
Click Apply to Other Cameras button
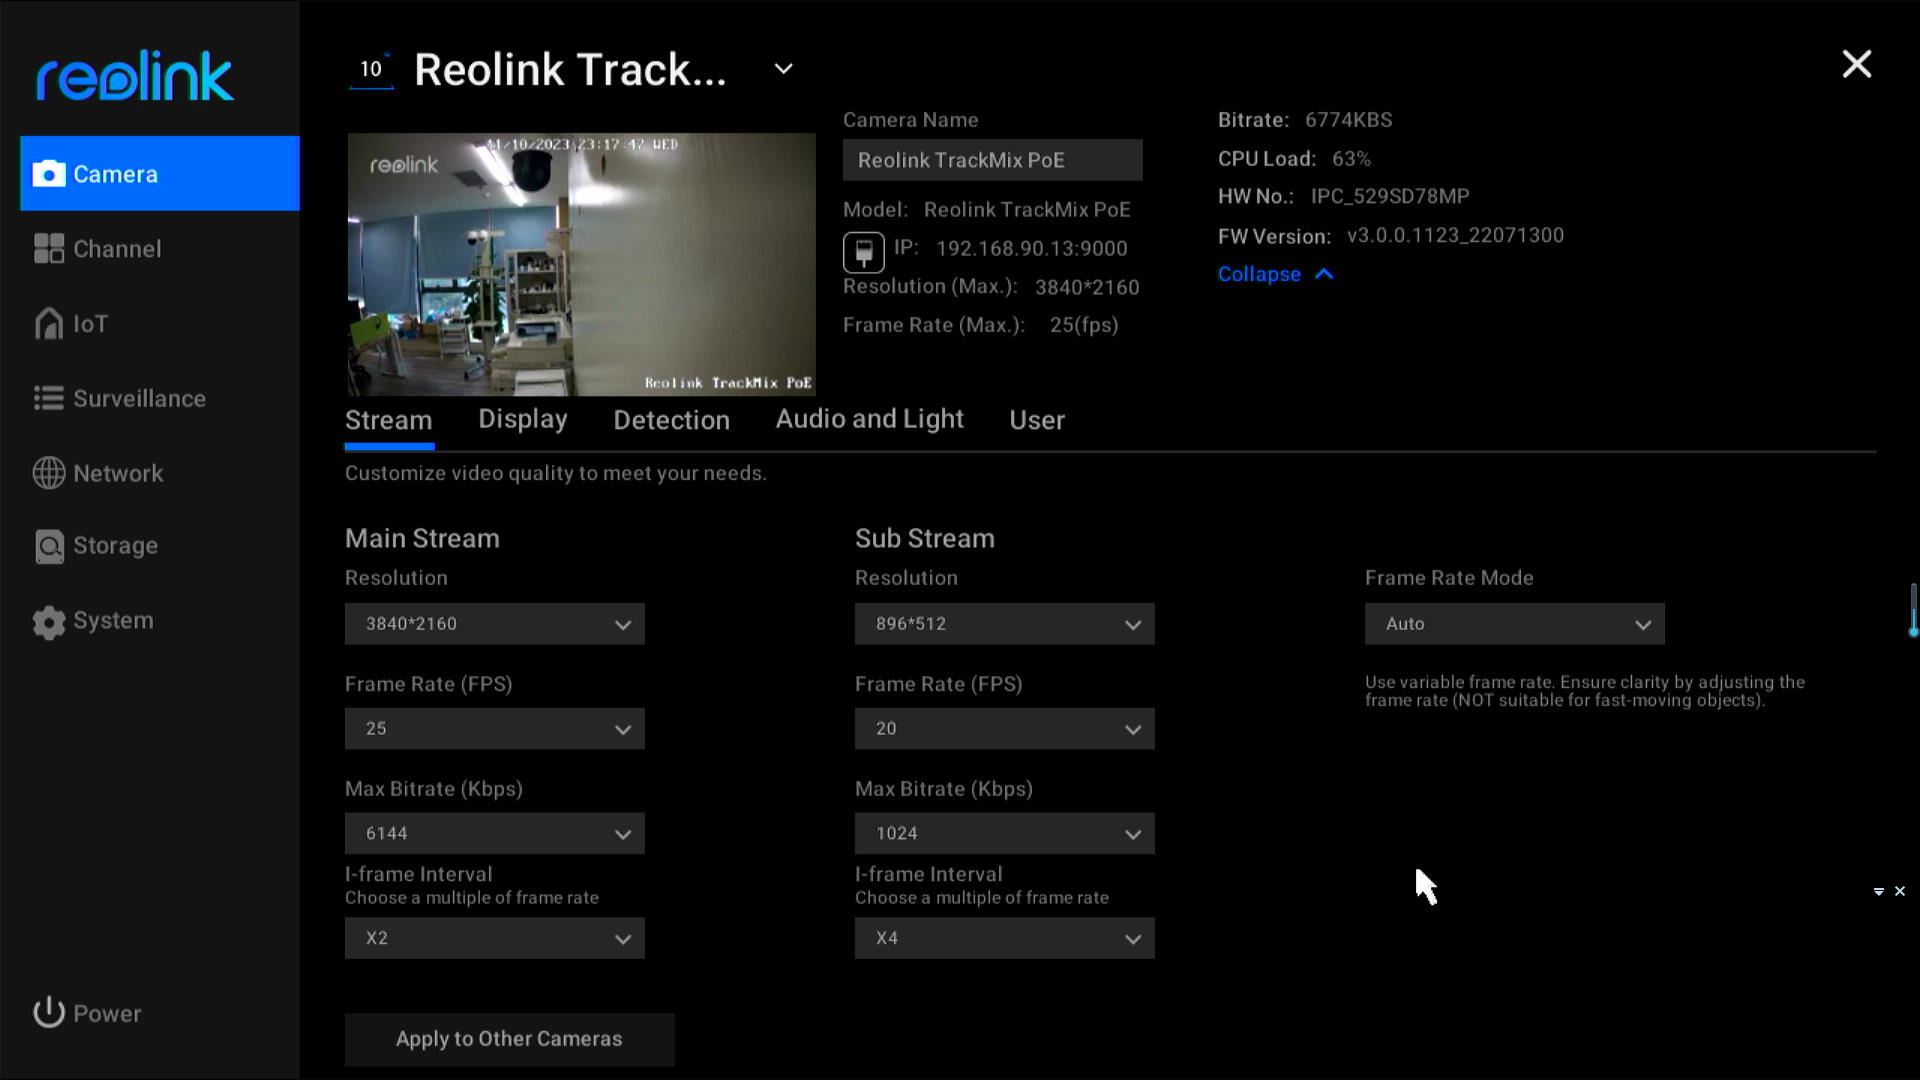click(510, 1039)
